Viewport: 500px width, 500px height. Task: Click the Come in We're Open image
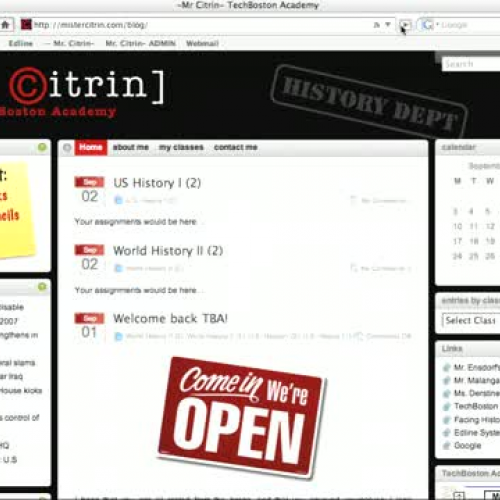242,418
